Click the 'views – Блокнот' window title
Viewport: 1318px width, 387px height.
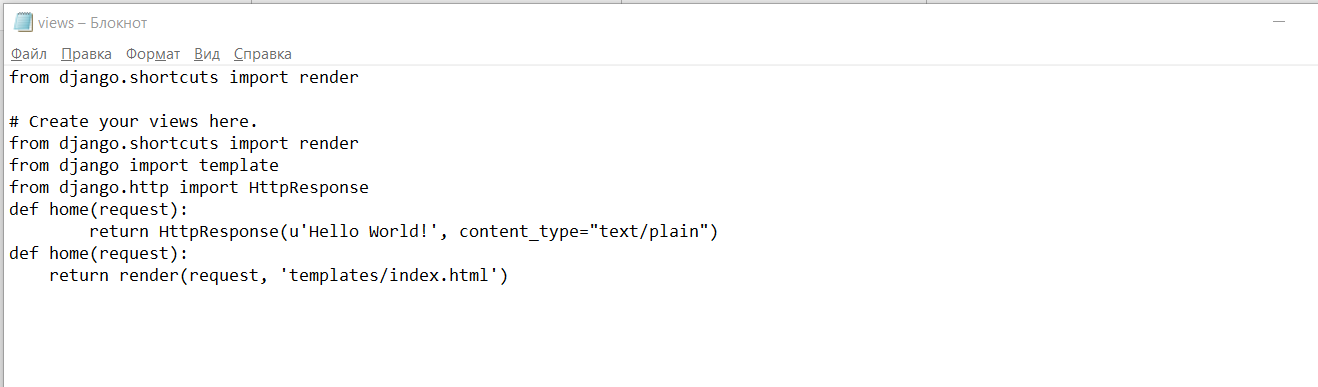point(93,23)
